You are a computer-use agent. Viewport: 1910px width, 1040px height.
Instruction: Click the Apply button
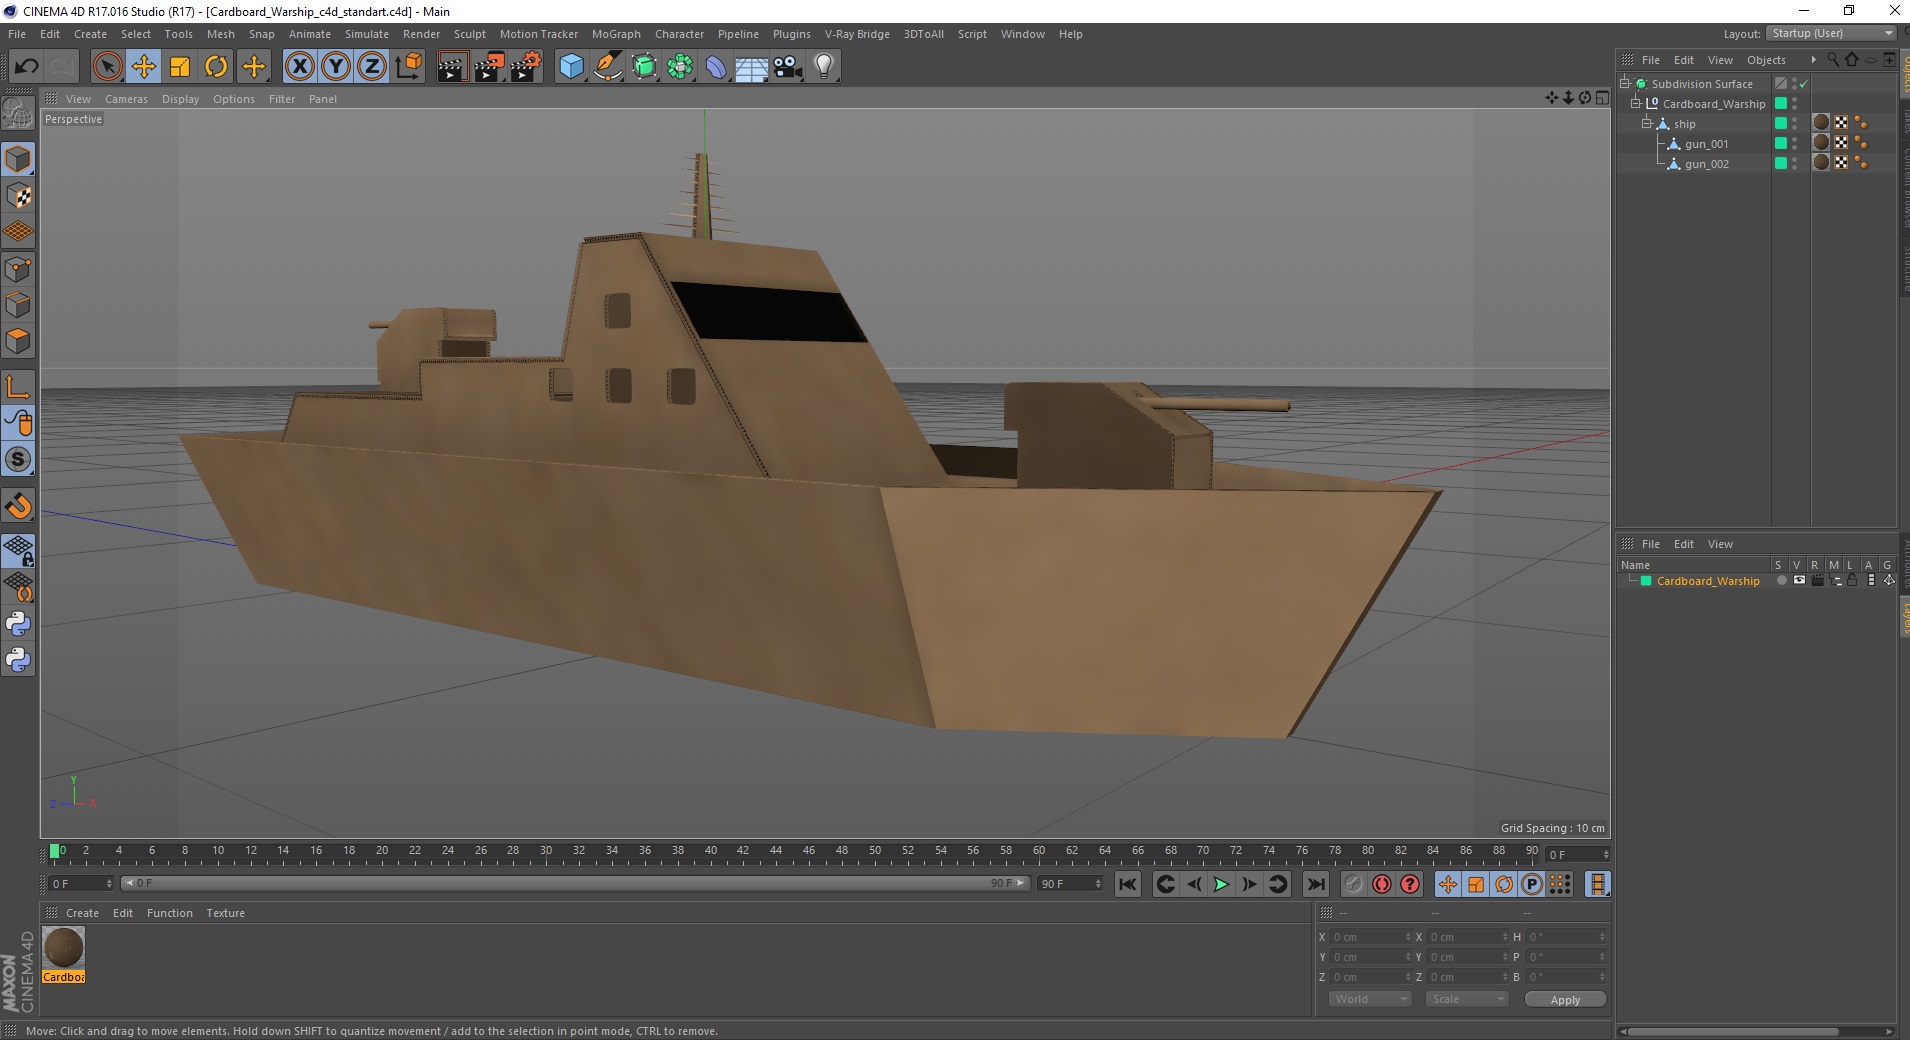[x=1565, y=1000]
